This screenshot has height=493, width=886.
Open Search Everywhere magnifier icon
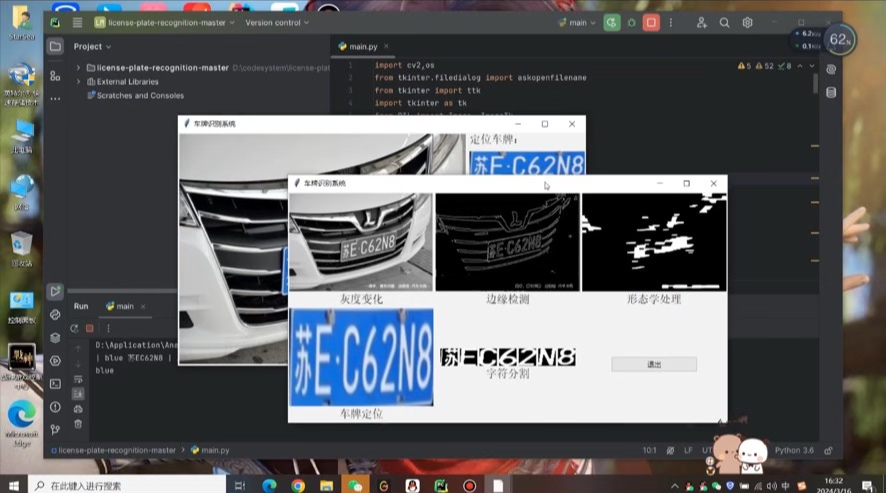(x=724, y=23)
